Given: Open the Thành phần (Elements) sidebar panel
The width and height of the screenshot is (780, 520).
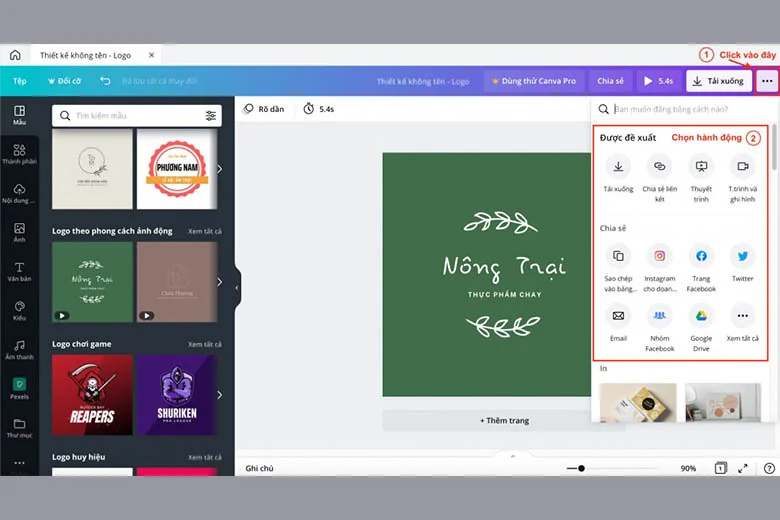Looking at the screenshot, I should [19, 154].
